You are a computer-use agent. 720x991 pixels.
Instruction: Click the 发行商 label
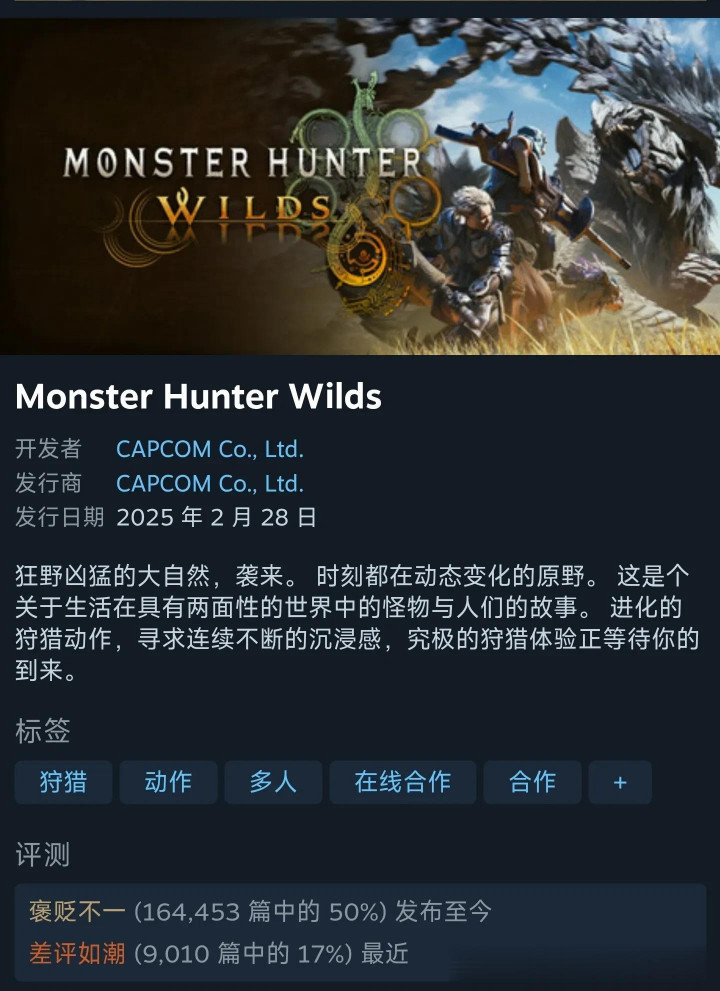tap(48, 483)
